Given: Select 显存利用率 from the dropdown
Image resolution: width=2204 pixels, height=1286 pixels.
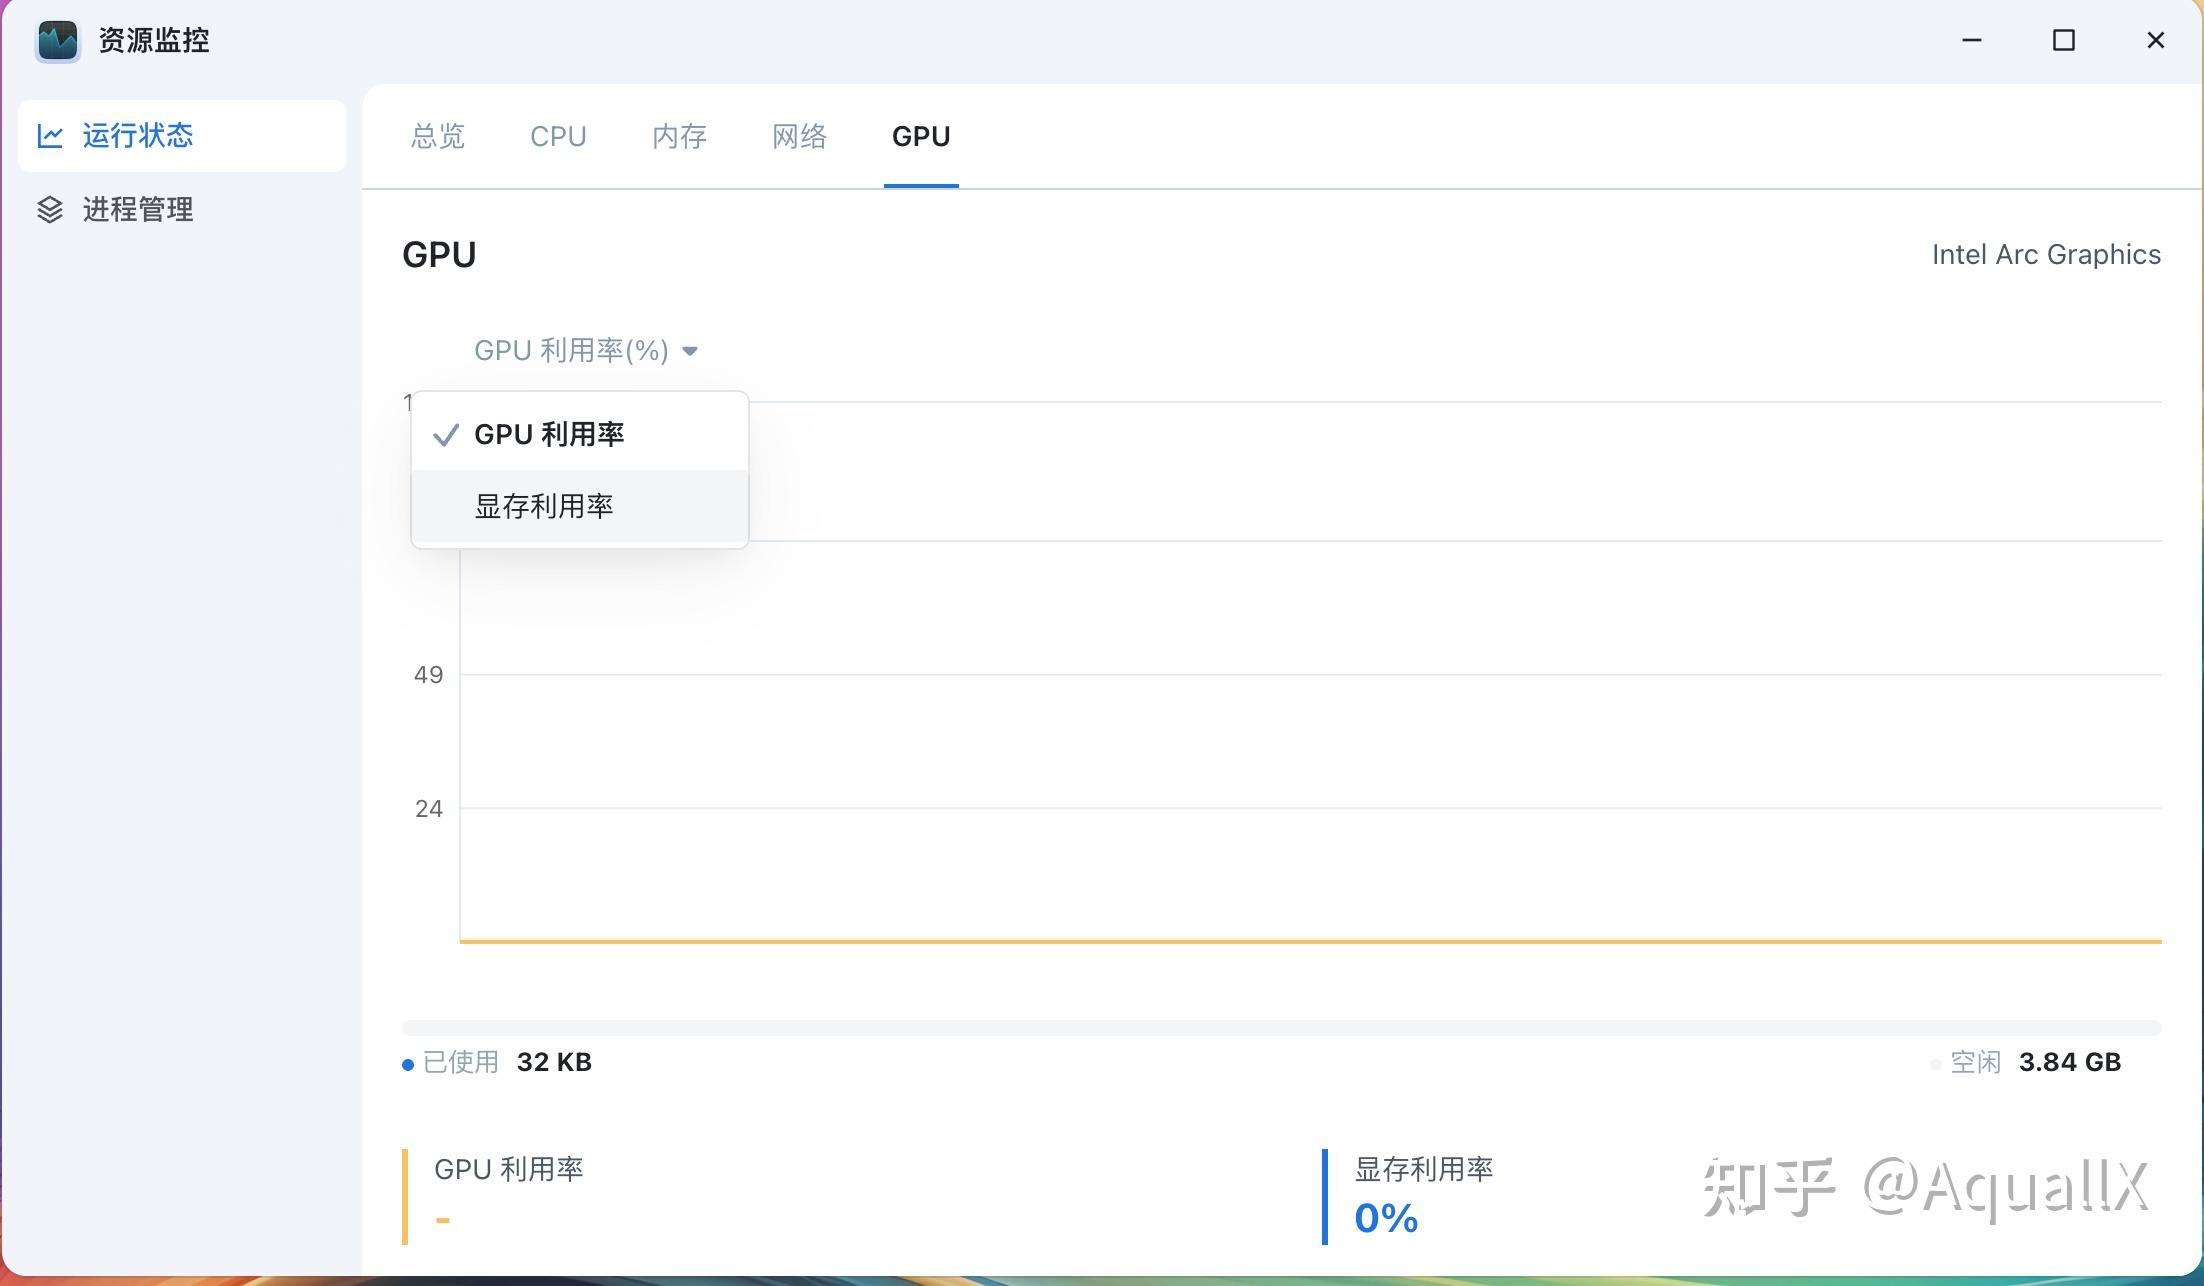Looking at the screenshot, I should coord(546,506).
